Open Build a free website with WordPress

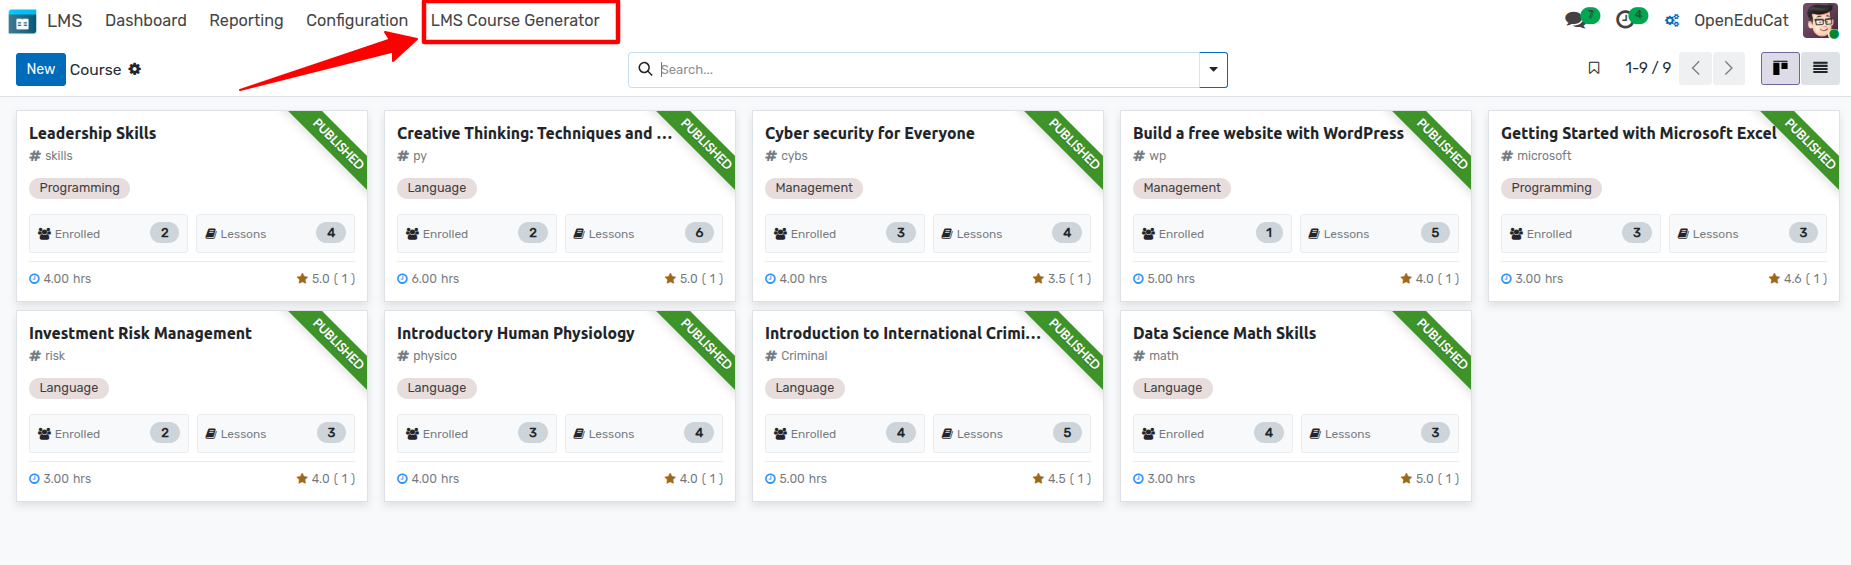(x=1268, y=133)
